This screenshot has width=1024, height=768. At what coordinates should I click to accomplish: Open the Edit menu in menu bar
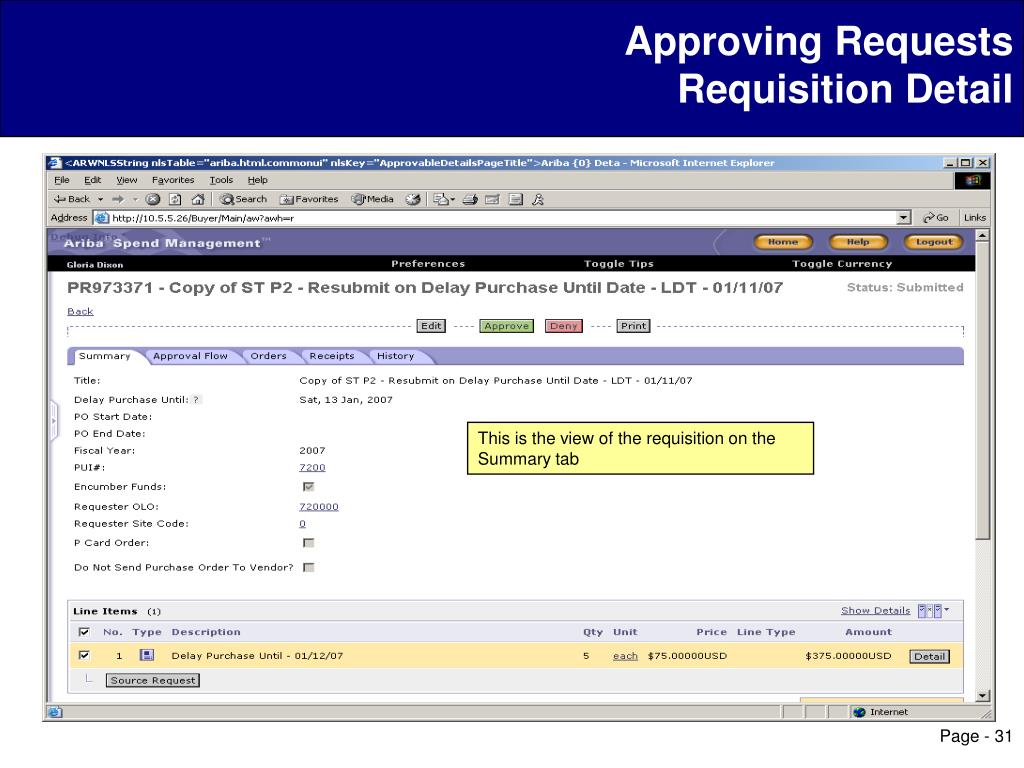[x=92, y=180]
